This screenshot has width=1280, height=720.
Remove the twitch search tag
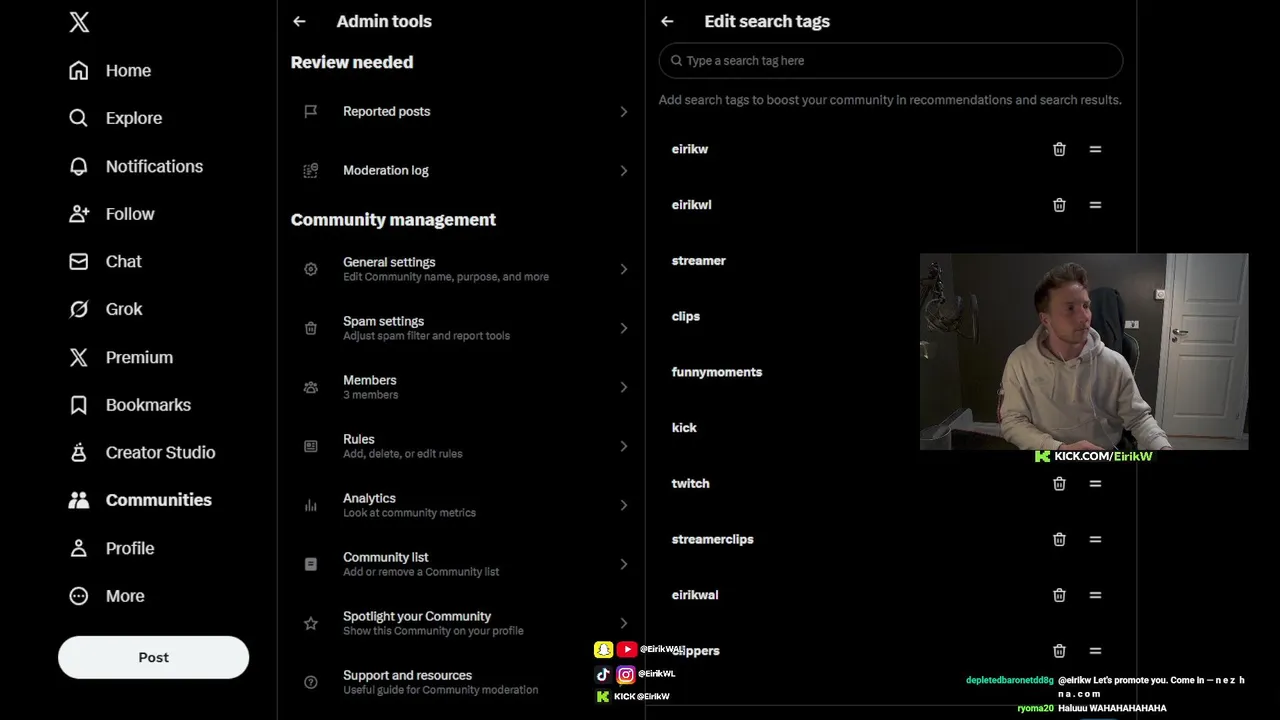pyautogui.click(x=1059, y=484)
